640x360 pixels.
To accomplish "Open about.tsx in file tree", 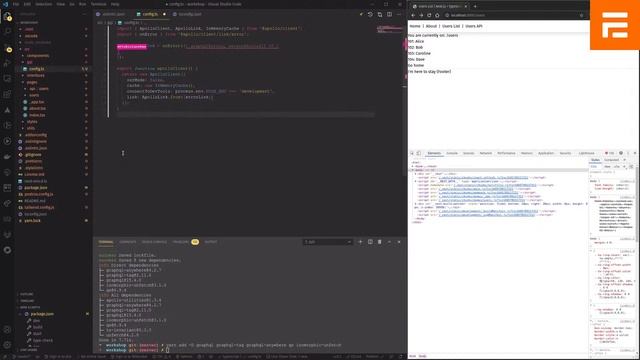I will (x=37, y=109).
